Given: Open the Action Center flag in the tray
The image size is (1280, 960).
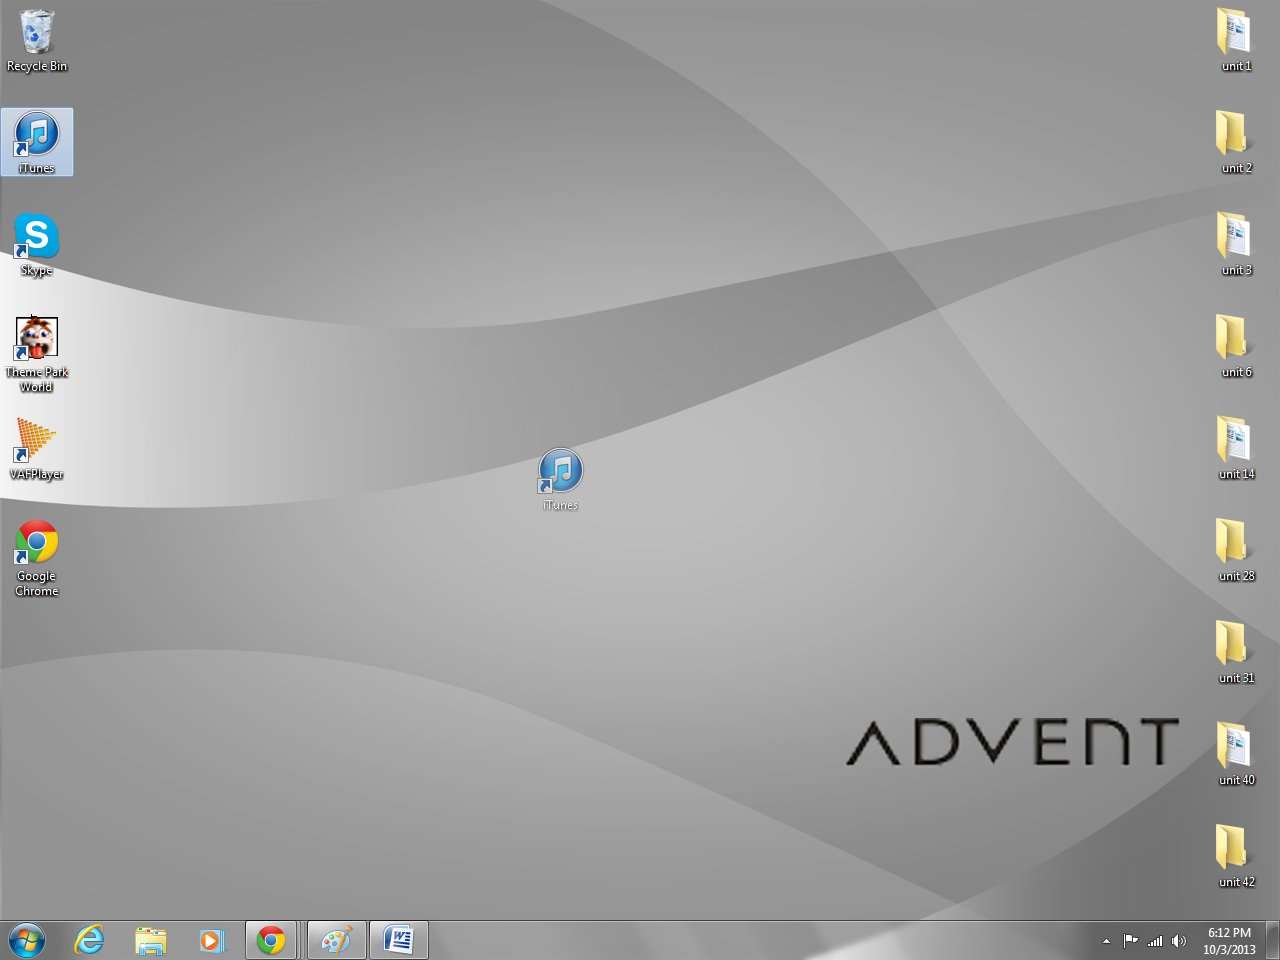Looking at the screenshot, I should click(x=1130, y=940).
